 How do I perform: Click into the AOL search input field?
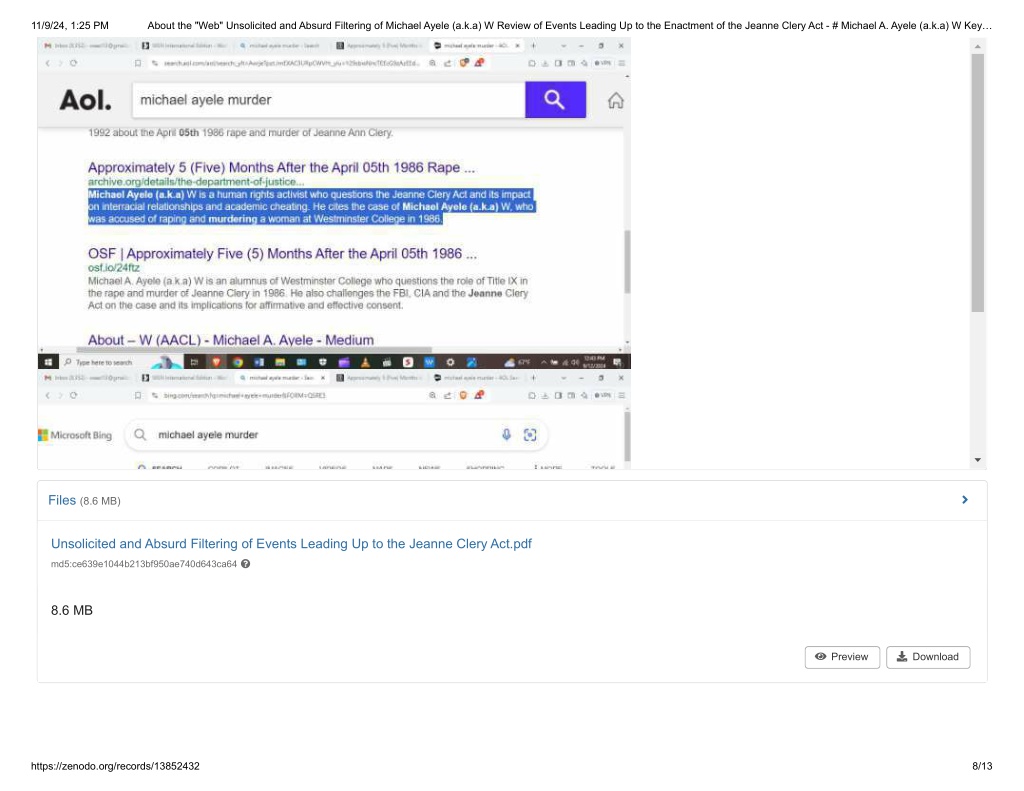coord(328,99)
